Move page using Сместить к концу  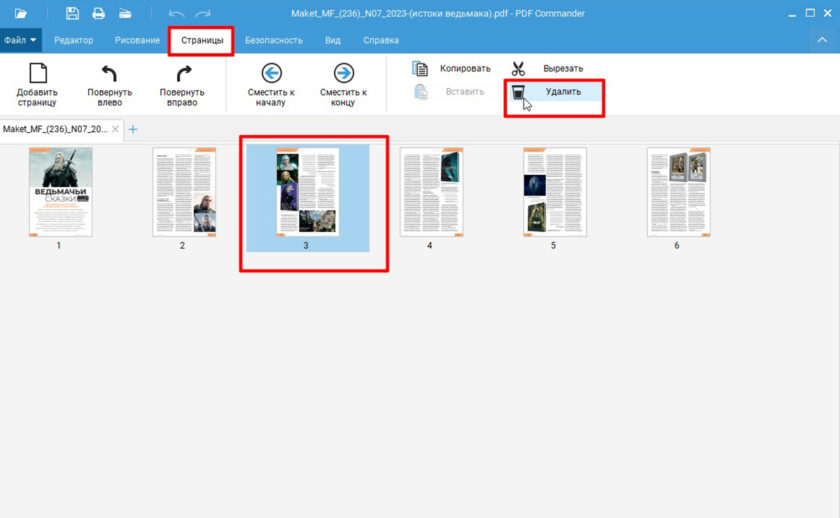click(343, 85)
